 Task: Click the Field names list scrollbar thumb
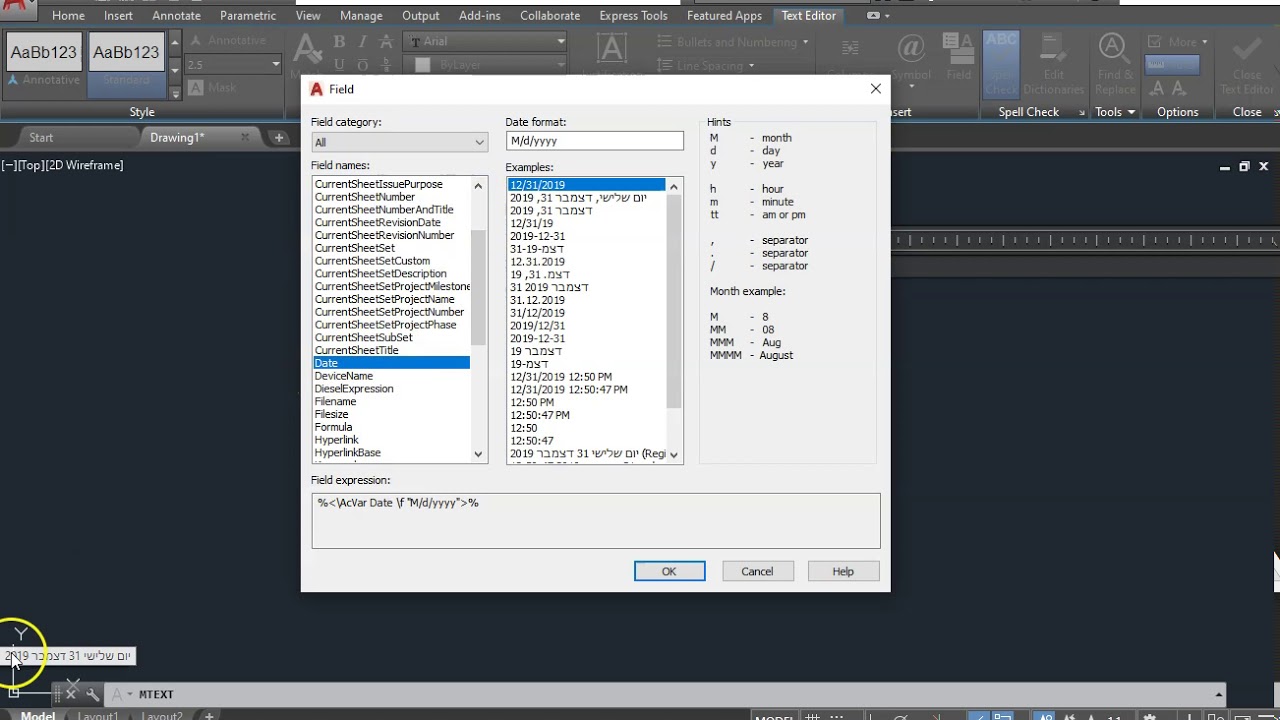pos(478,288)
